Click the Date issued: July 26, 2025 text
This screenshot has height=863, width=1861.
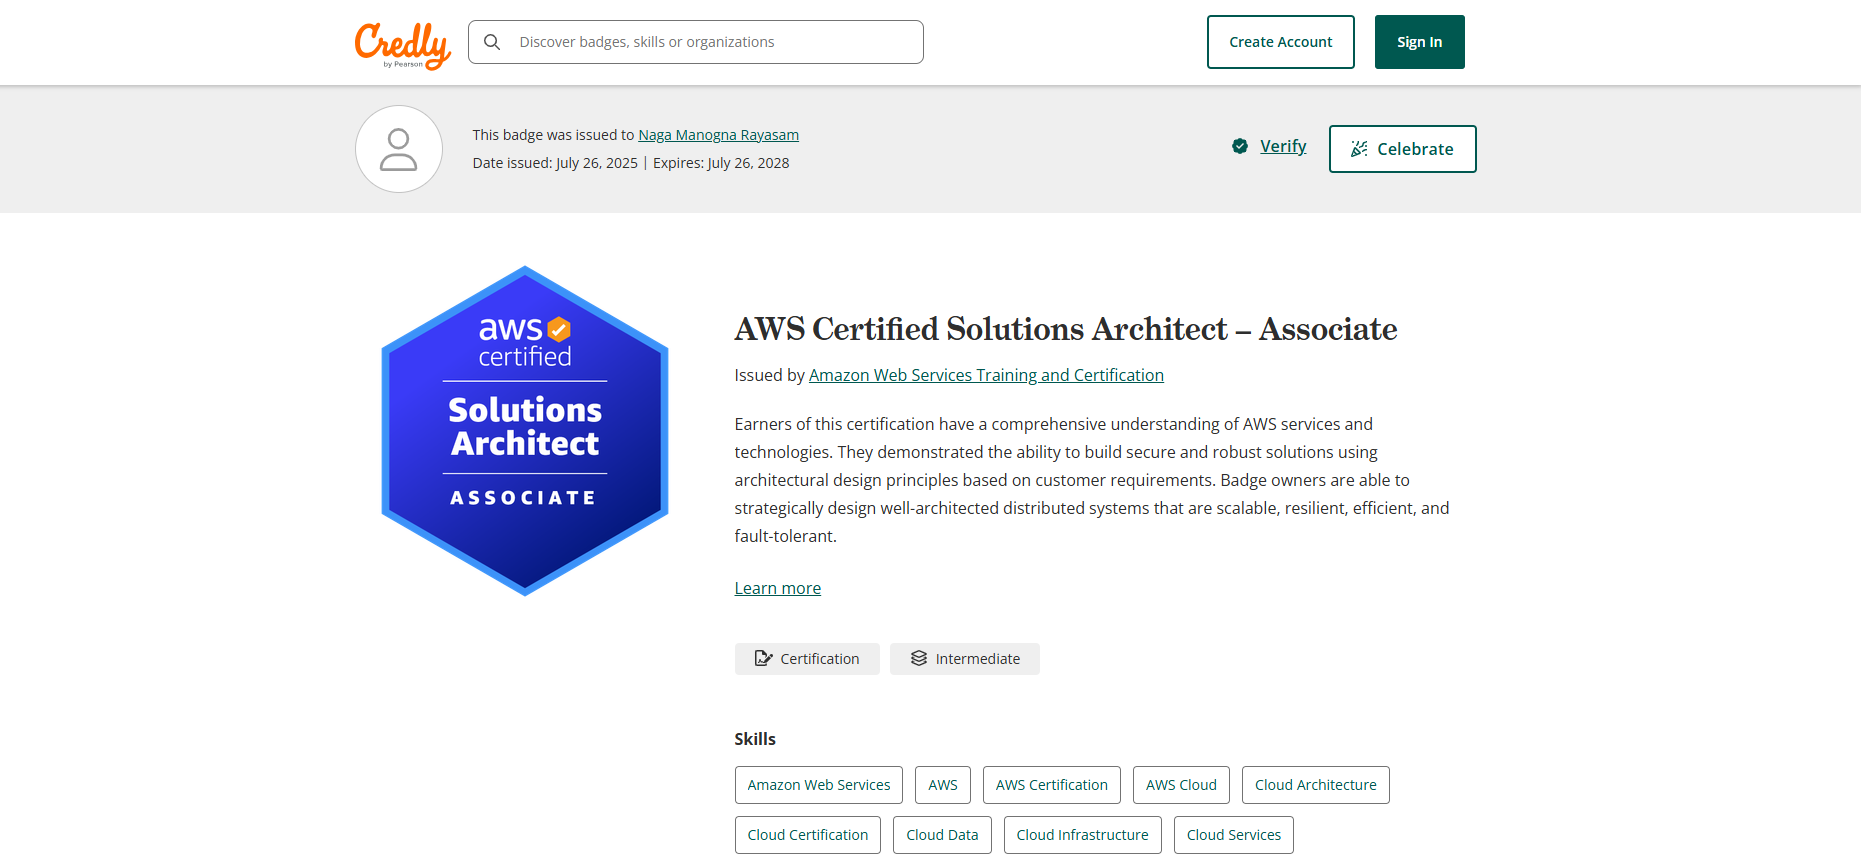(555, 163)
